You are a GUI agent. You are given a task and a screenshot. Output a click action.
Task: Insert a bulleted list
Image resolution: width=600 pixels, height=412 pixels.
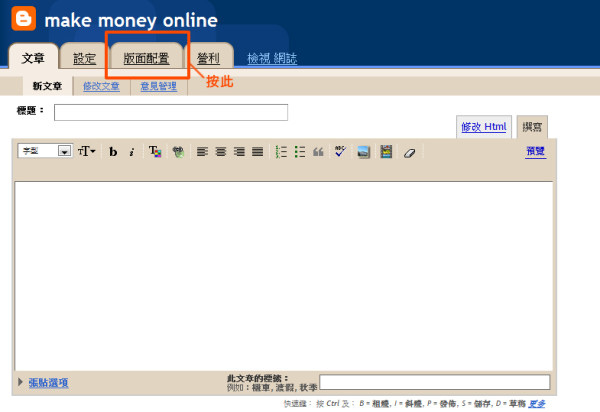(x=300, y=152)
